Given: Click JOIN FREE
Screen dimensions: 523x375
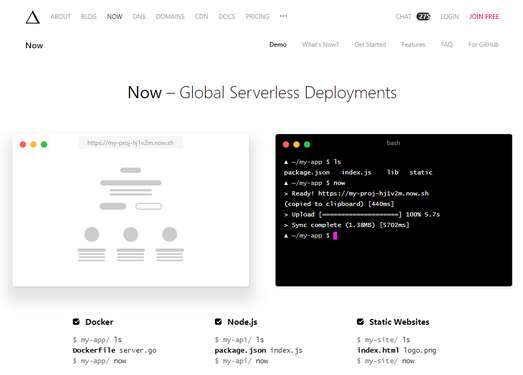Looking at the screenshot, I should [484, 16].
